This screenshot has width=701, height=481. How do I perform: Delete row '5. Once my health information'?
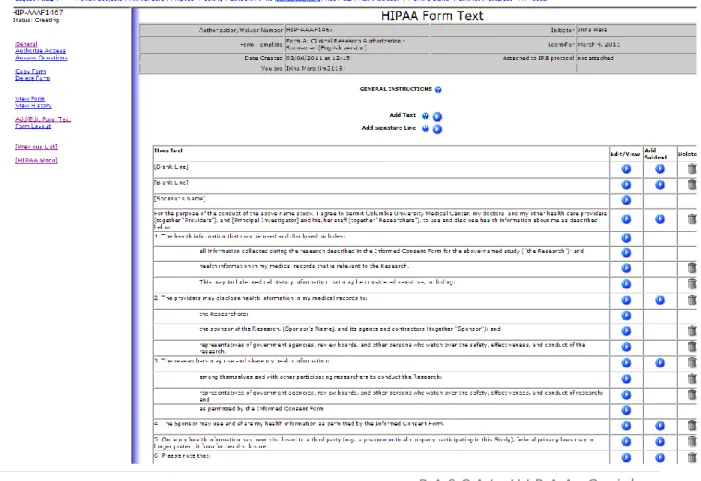(x=692, y=442)
